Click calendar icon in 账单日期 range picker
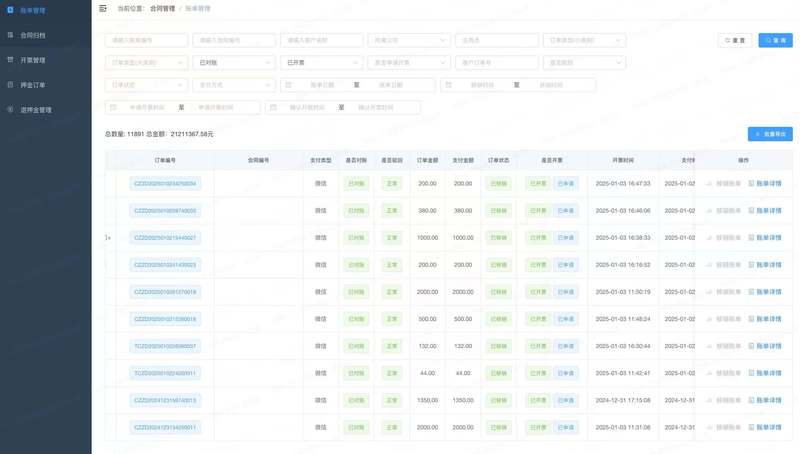The image size is (800, 454). coord(288,85)
